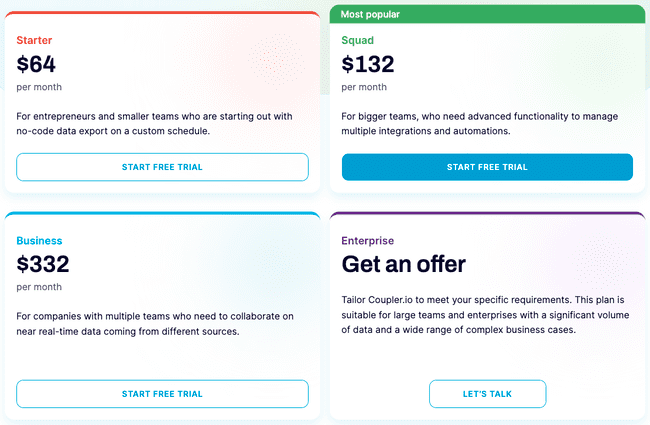Select the Enterprise plan label

(367, 241)
